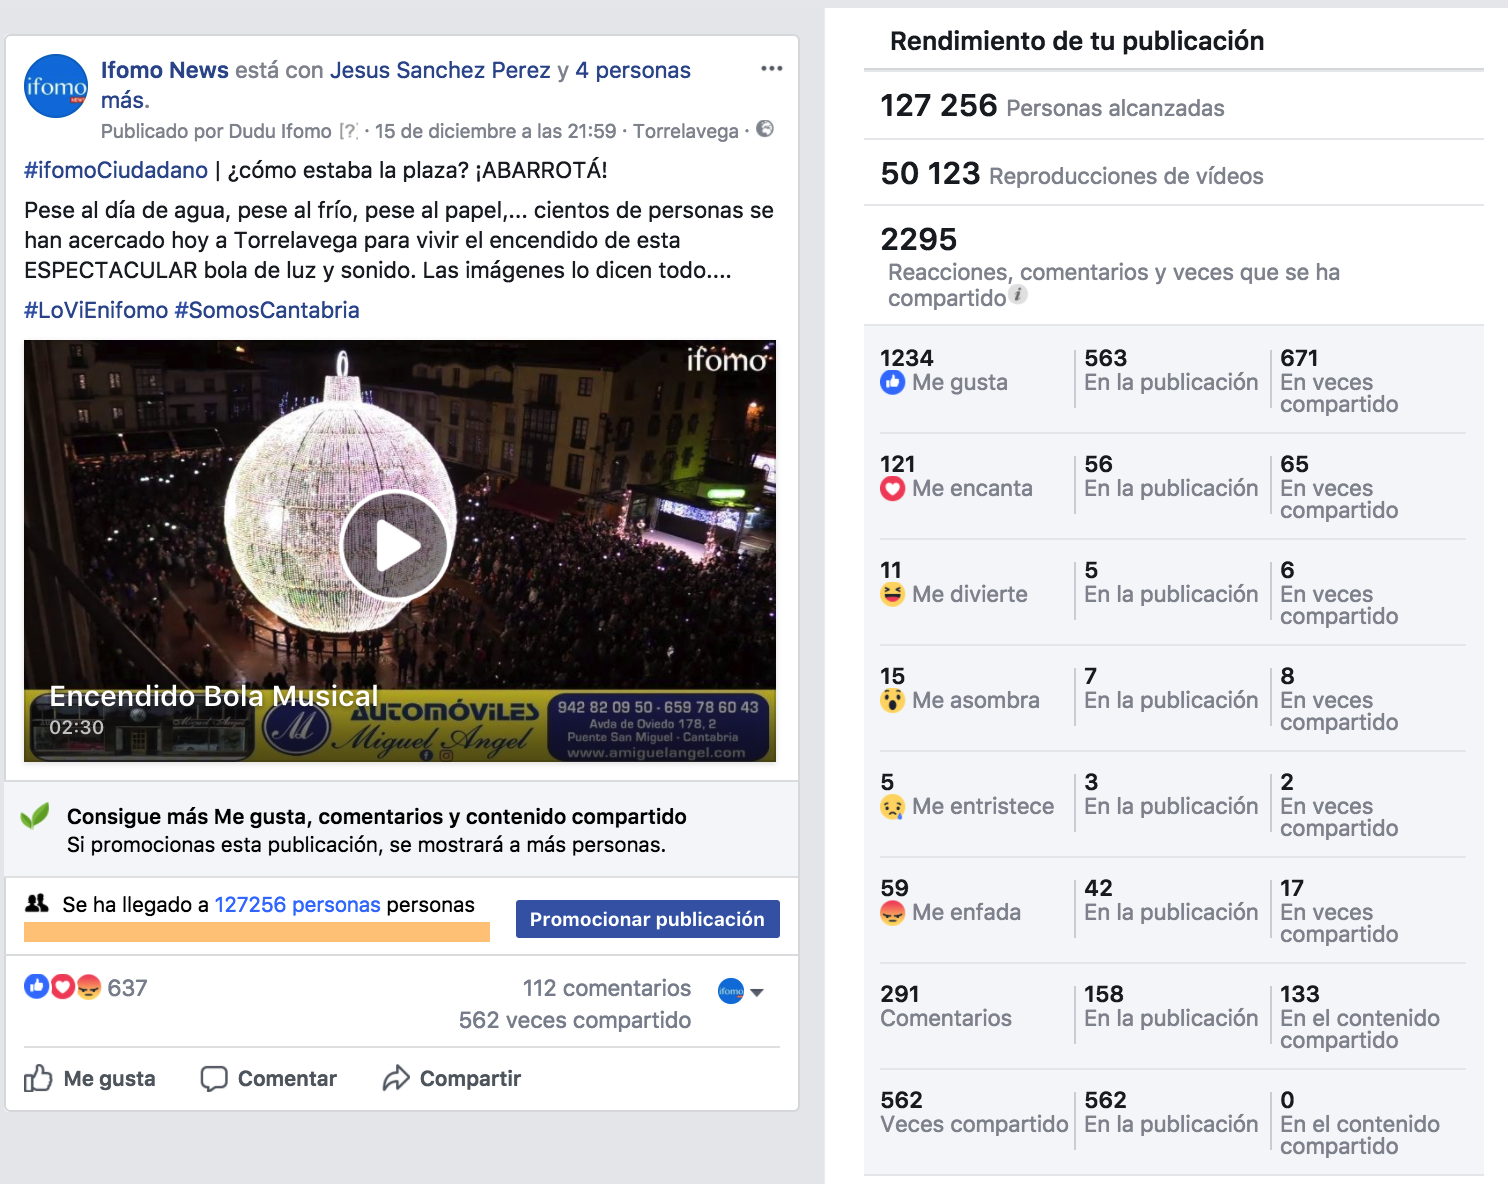Image resolution: width=1508 pixels, height=1184 pixels.
Task: Open the comment-as profile selector dropdown
Action: coord(741,991)
